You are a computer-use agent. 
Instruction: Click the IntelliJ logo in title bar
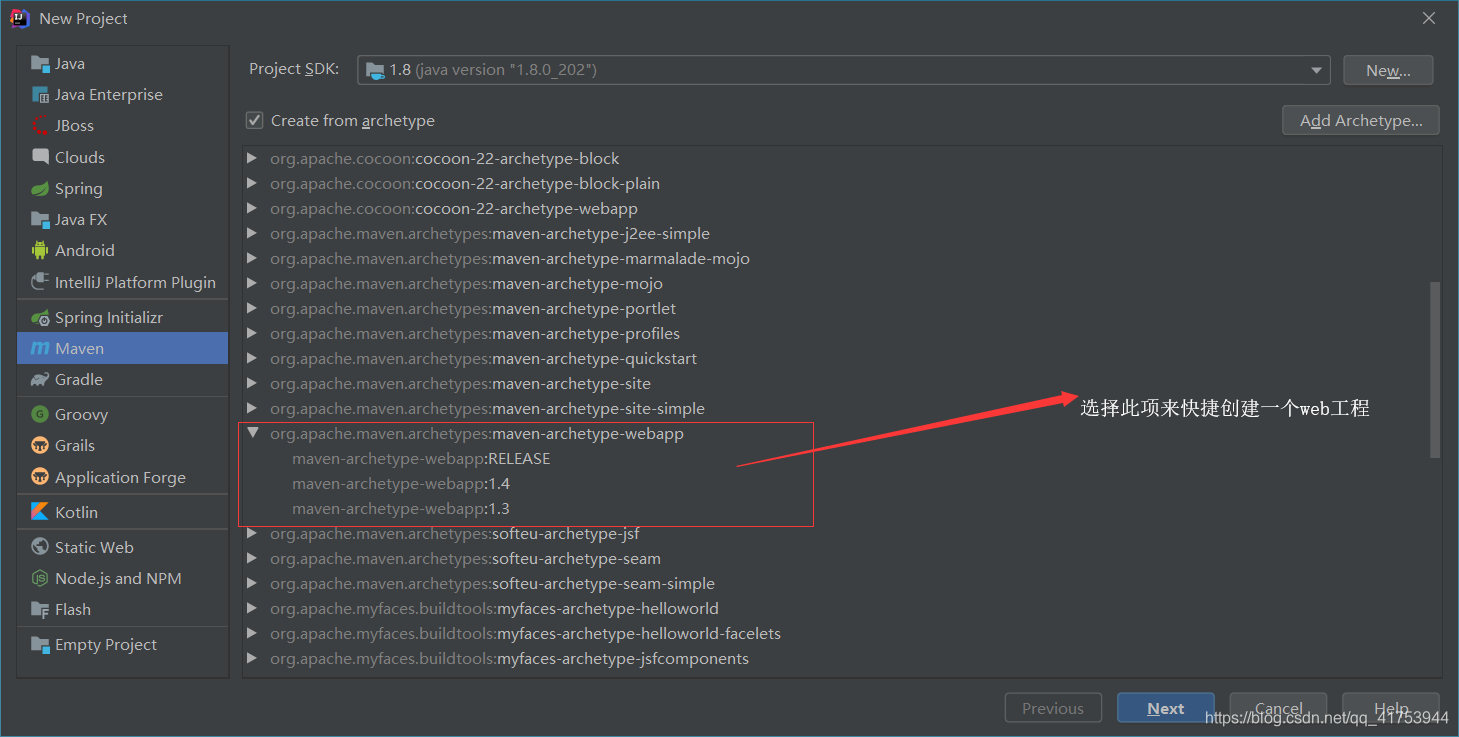(20, 18)
